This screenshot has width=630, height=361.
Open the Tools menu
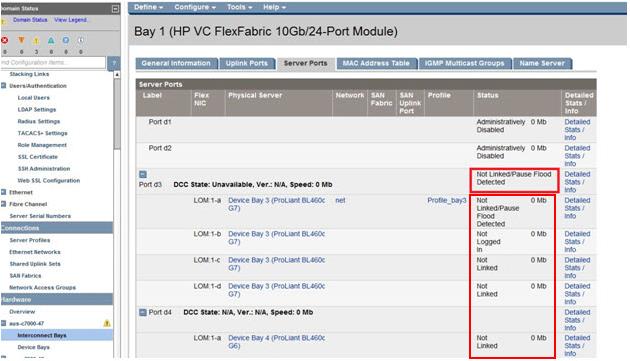click(239, 7)
